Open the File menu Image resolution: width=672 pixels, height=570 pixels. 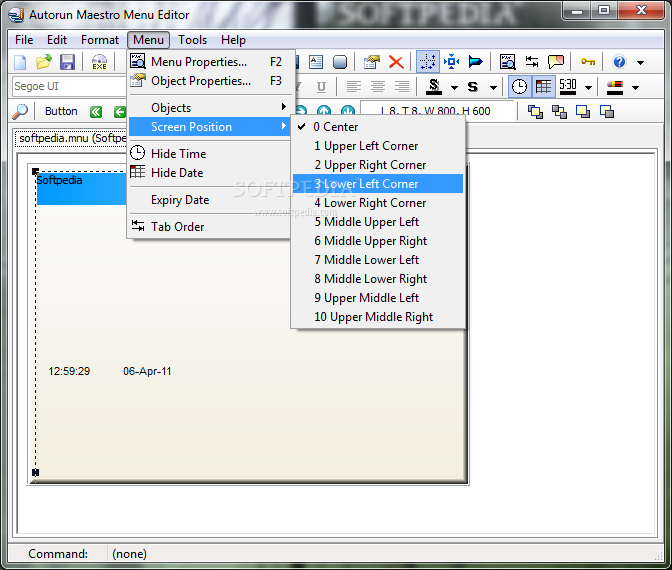pos(24,40)
